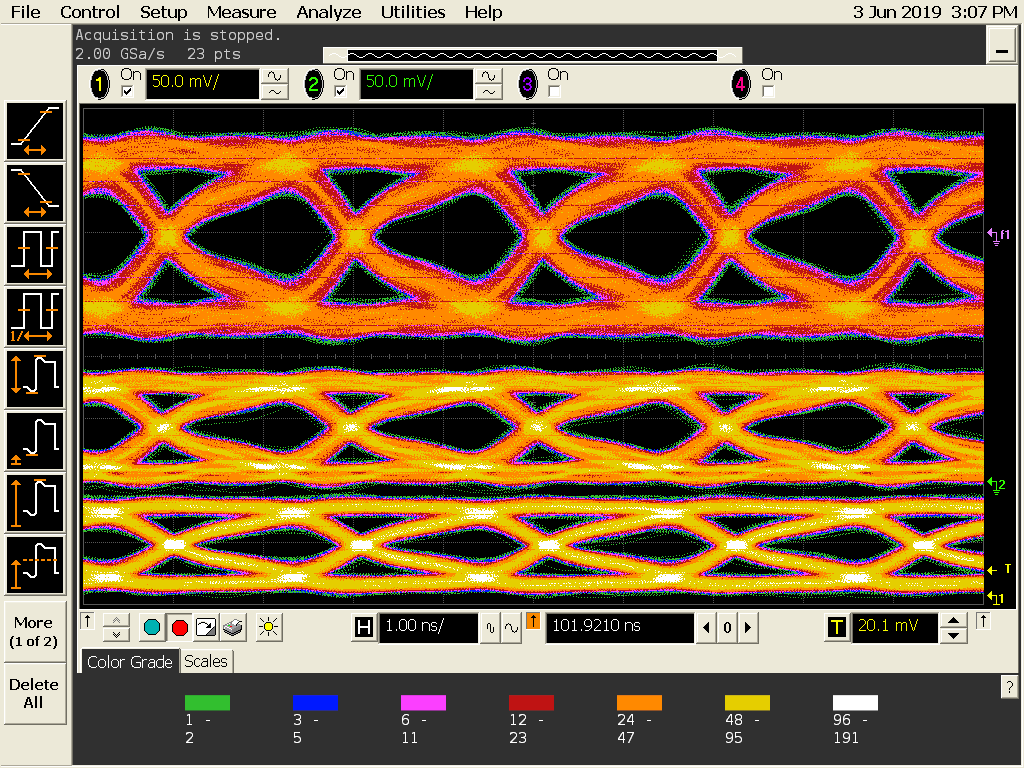The image size is (1024, 768).
Task: Click the right upward arrow by trigger
Action: pyautogui.click(x=983, y=620)
